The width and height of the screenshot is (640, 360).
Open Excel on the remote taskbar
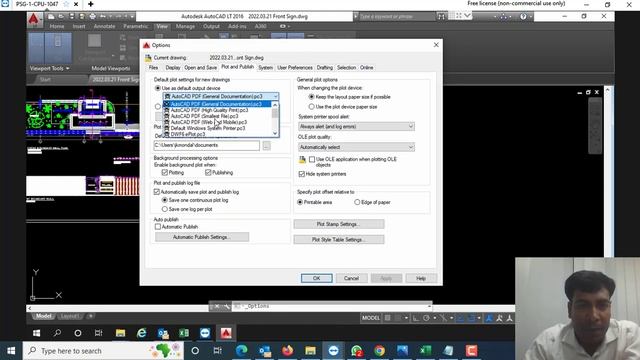184,333
